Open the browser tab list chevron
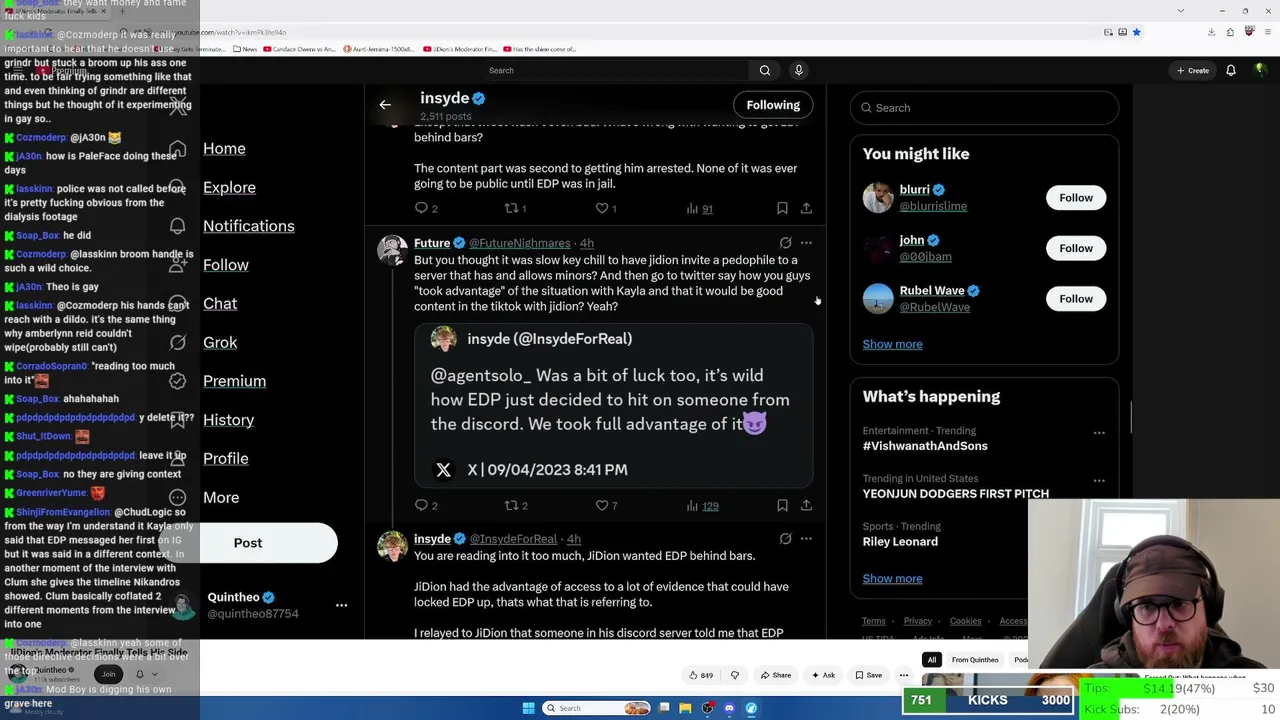Viewport: 1280px width, 720px height. tap(1181, 11)
